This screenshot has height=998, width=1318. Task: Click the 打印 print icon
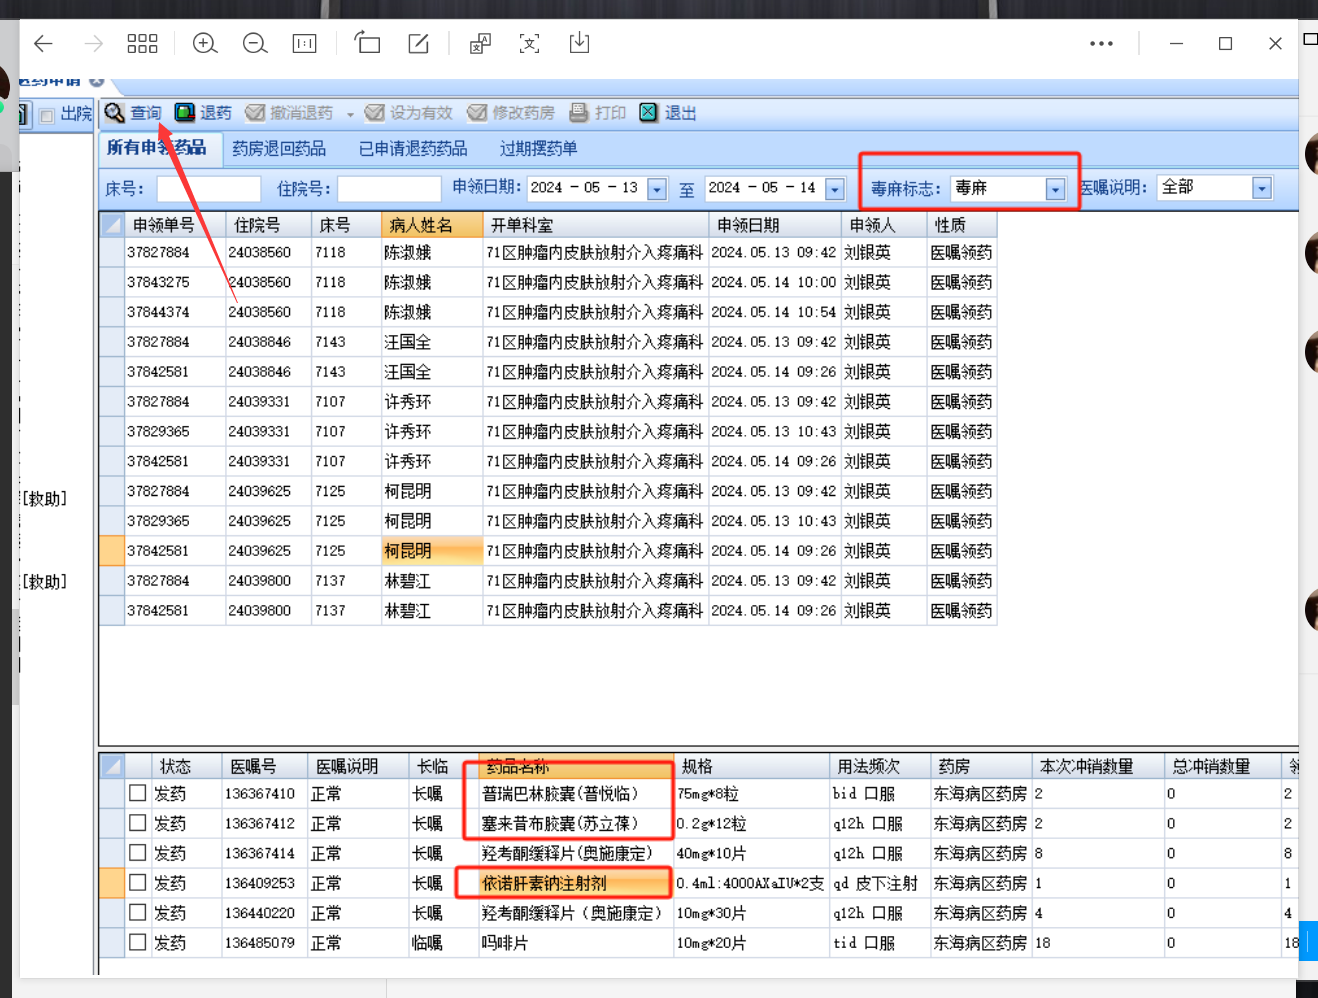tap(579, 113)
